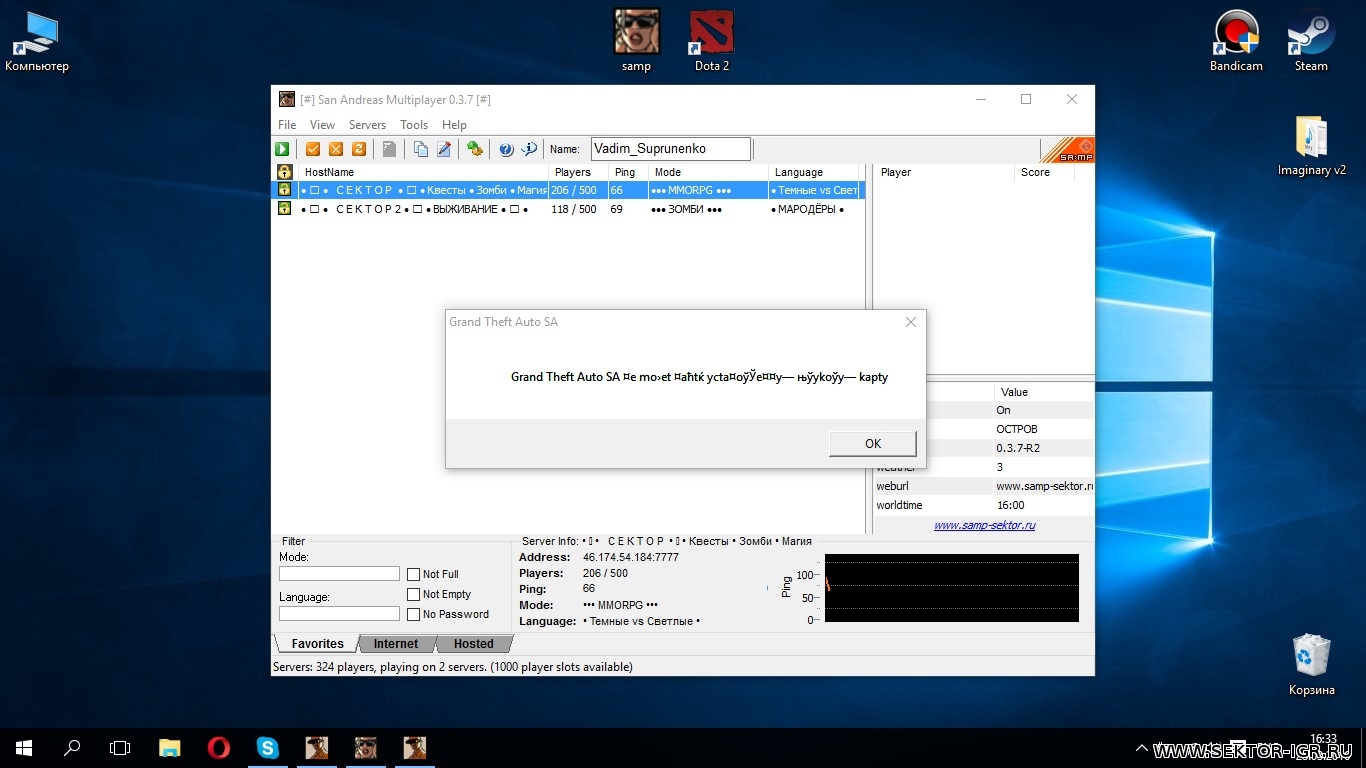Screen dimensions: 1366x768
Task: Select the СЕКТОР 2 ВЫЖИВАНИЕ server row
Action: [x=568, y=209]
